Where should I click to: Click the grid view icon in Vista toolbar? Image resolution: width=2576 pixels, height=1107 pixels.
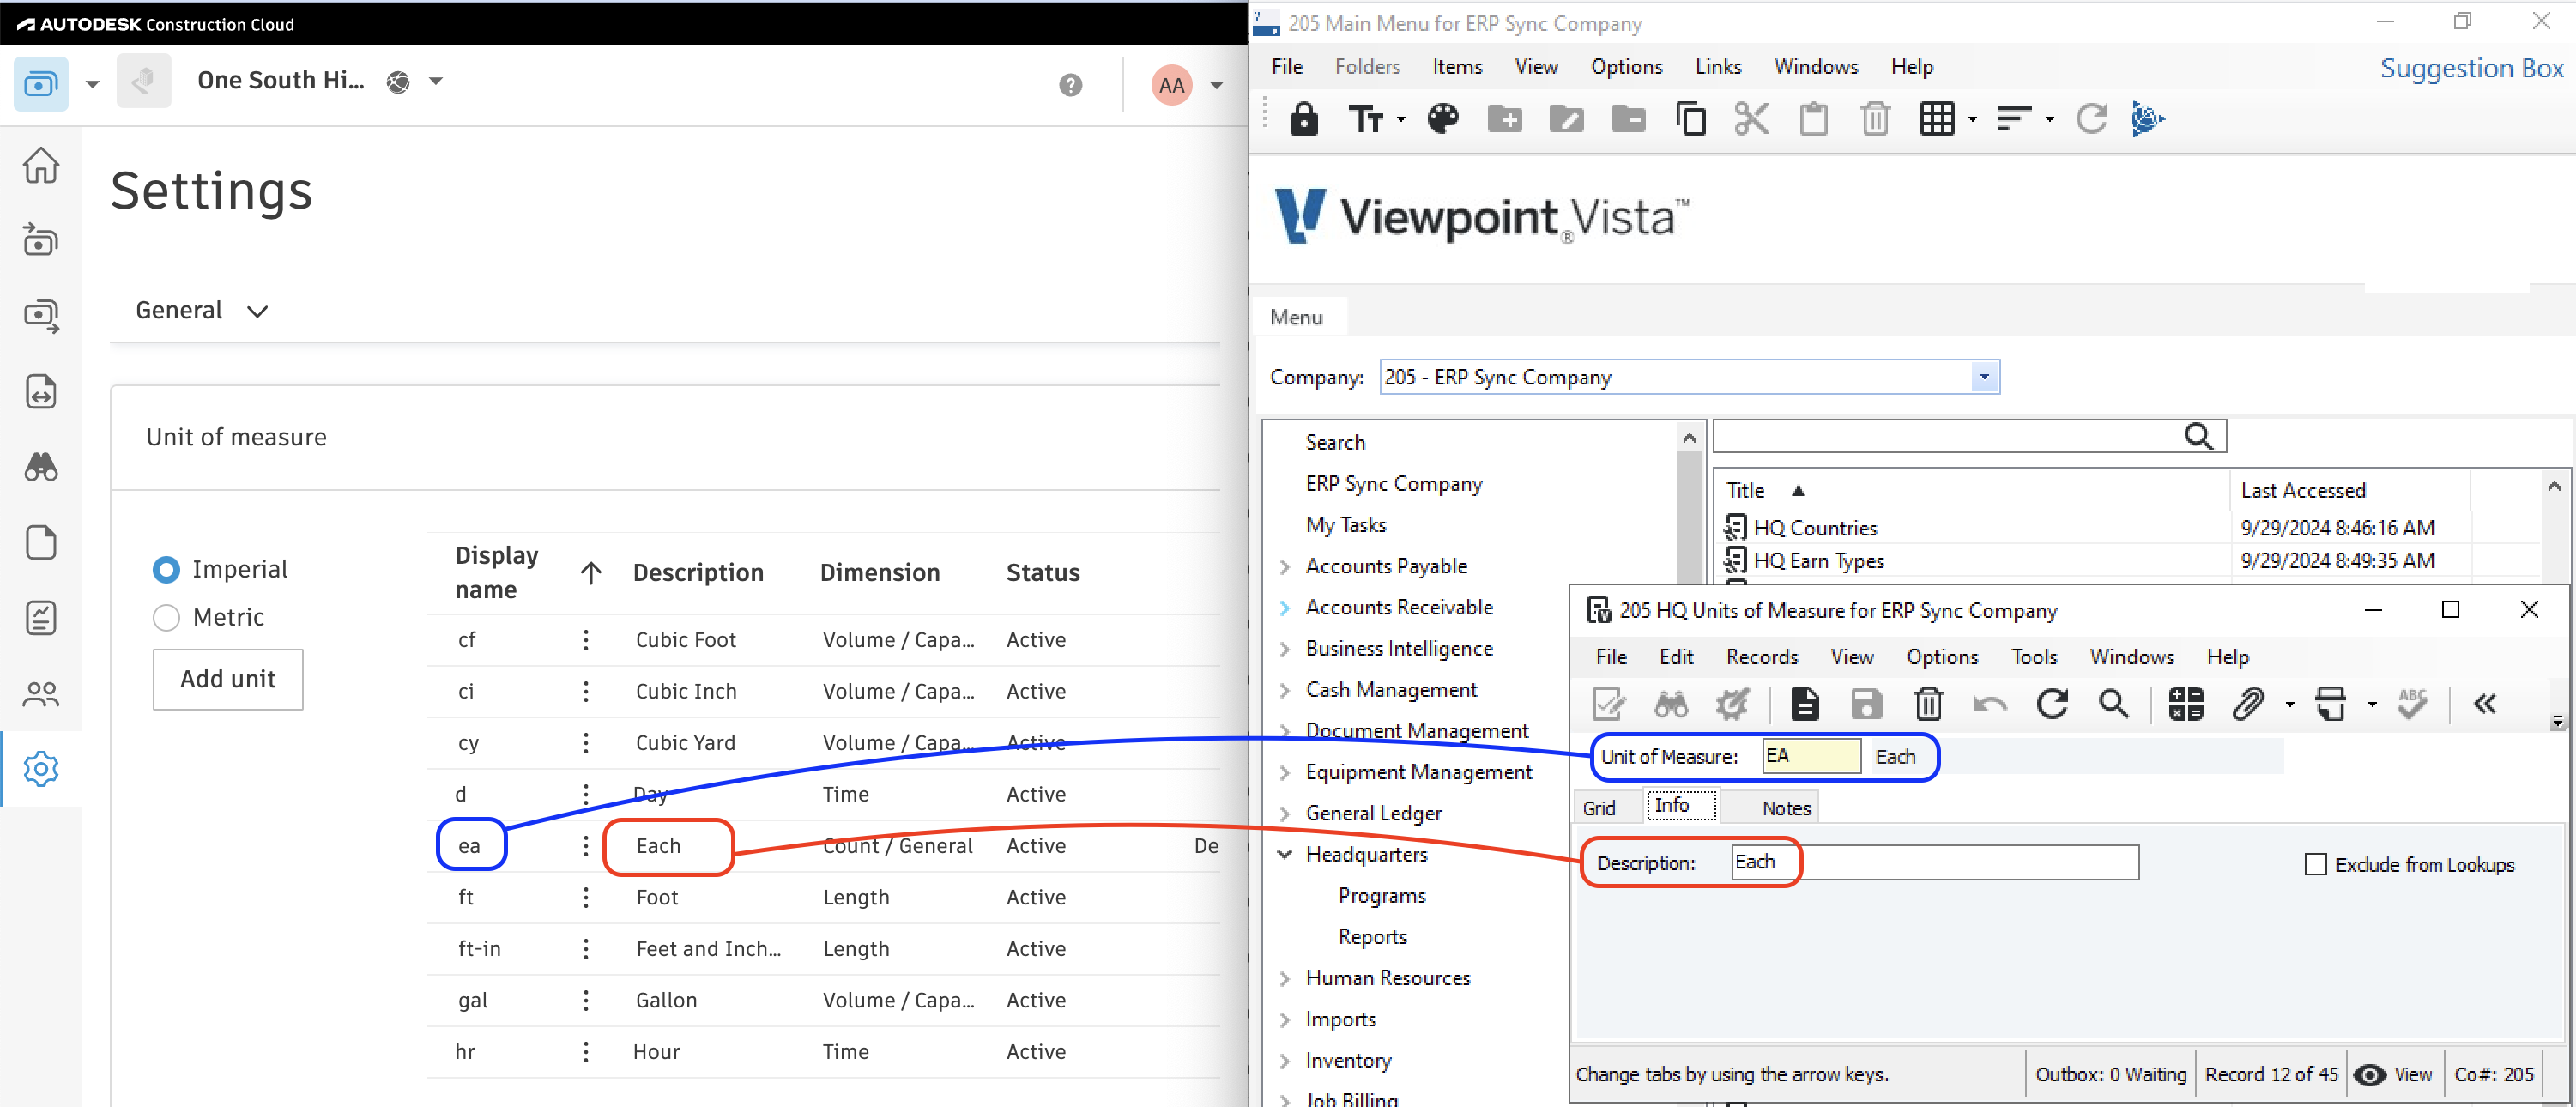coord(1936,119)
